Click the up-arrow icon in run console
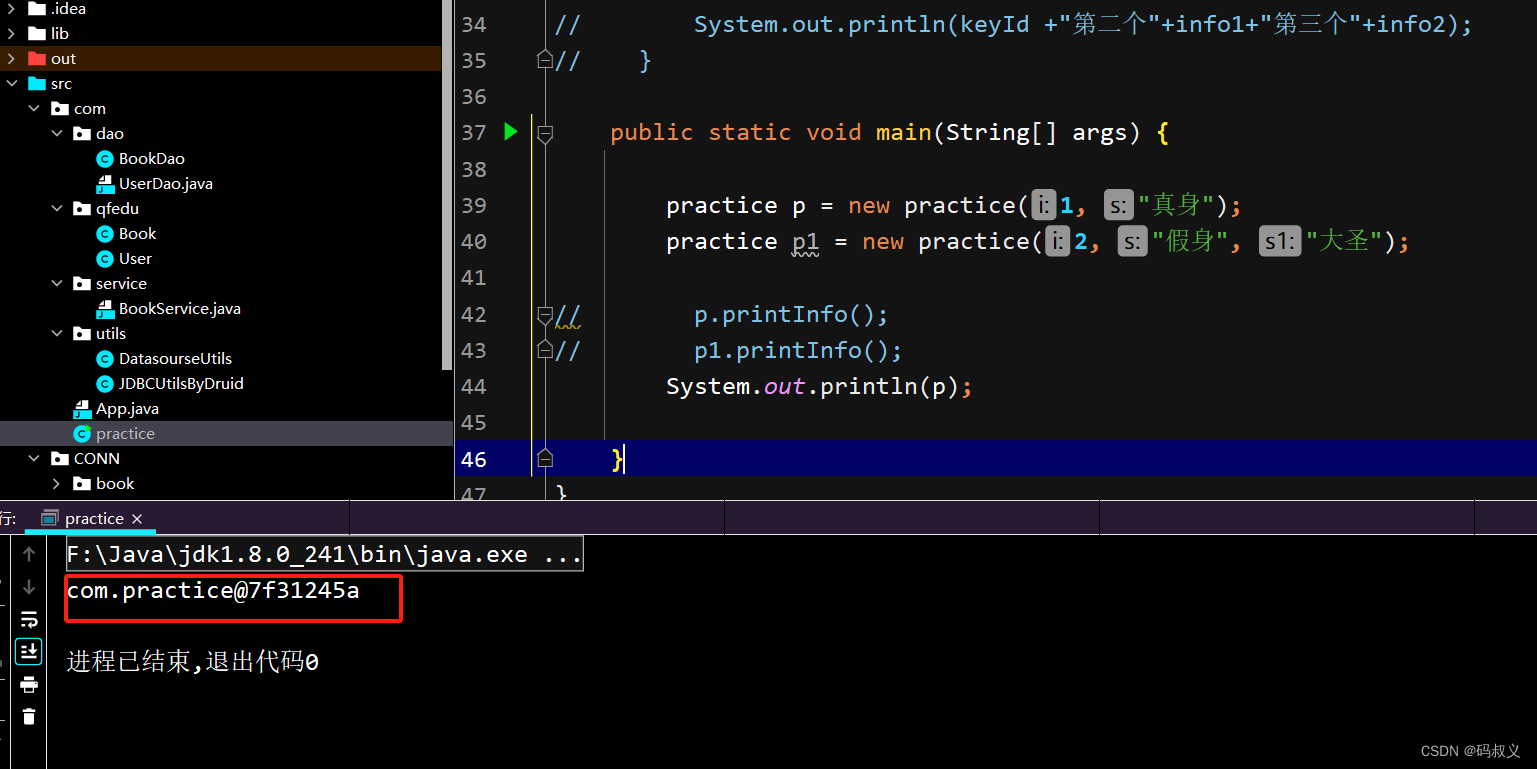Screen dimensions: 1537x769 pyautogui.click(x=29, y=554)
